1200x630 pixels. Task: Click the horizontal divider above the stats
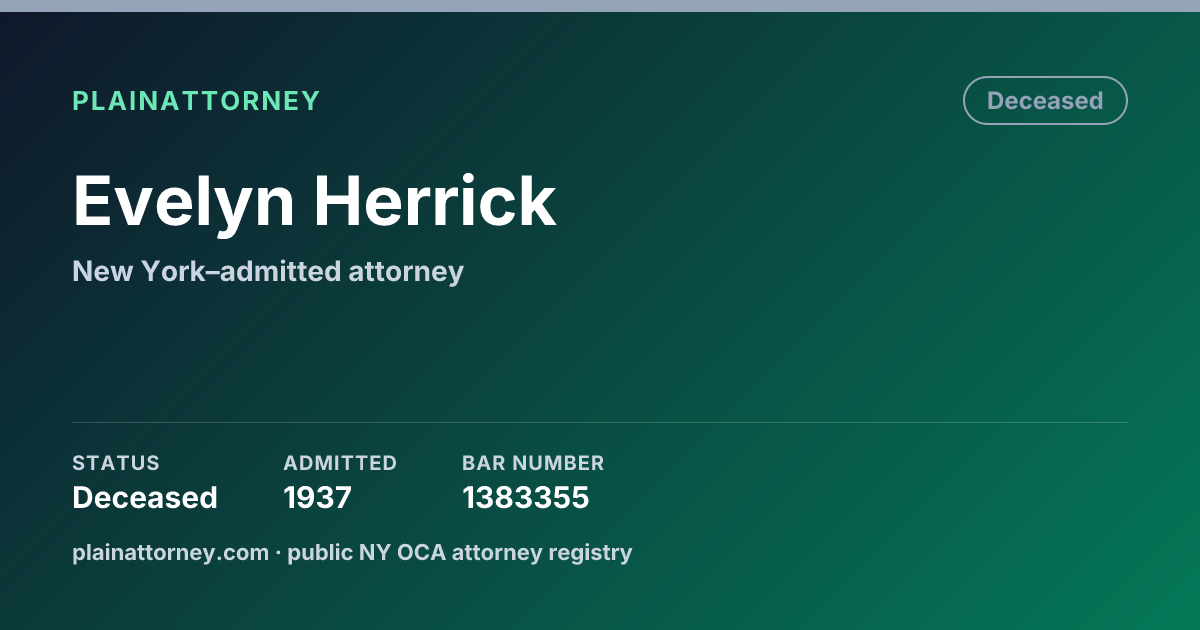pyautogui.click(x=600, y=422)
